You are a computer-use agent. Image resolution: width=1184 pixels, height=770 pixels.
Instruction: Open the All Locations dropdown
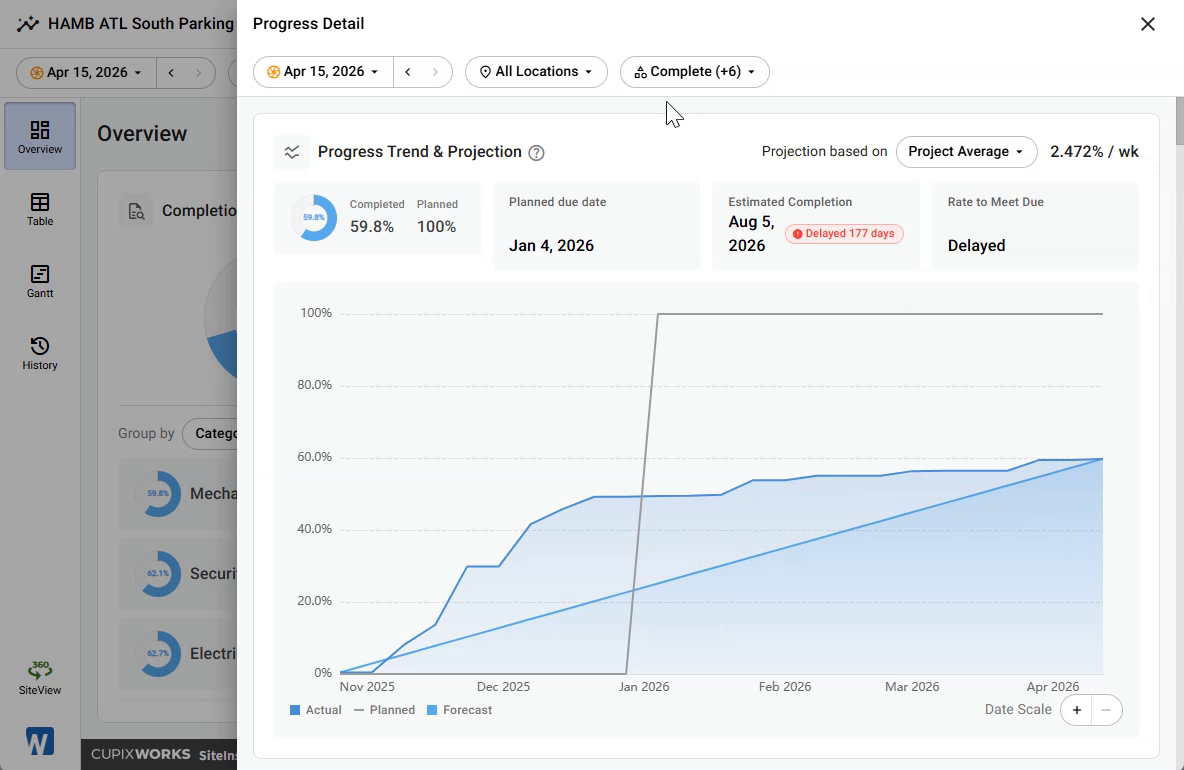point(536,72)
